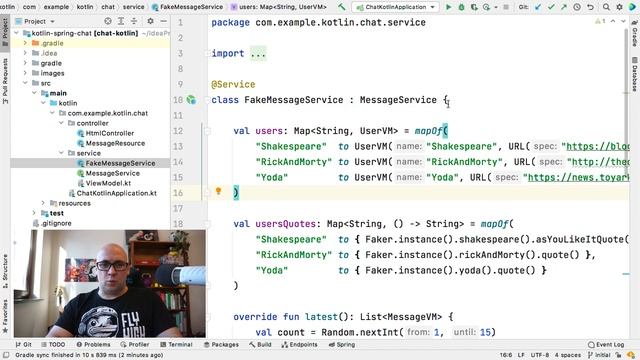
Task: Open the TODO tool window tab
Action: (x=53, y=344)
